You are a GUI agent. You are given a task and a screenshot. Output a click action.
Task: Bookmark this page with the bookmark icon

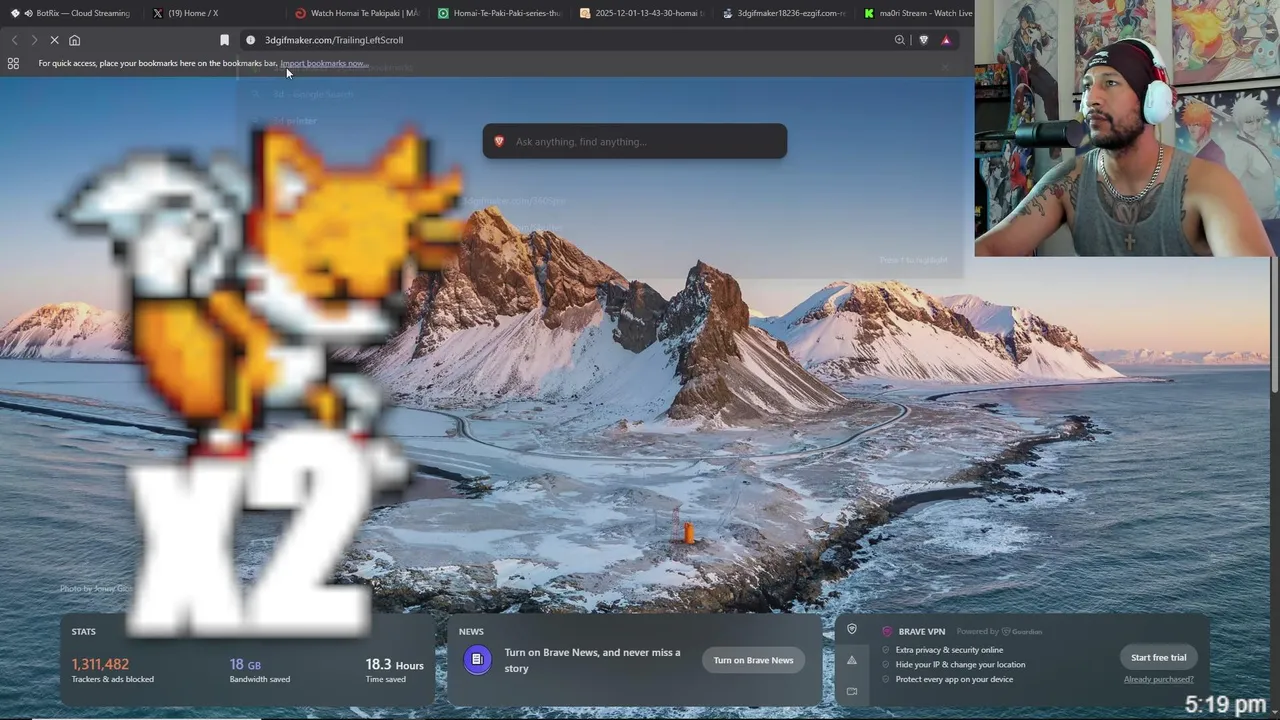[x=224, y=40]
